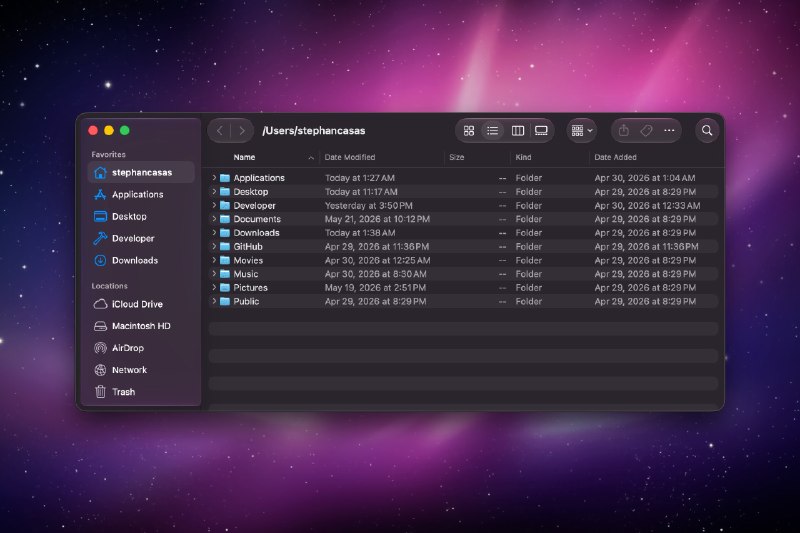800x533 pixels.
Task: Expand the Developer folder row
Action: point(214,205)
